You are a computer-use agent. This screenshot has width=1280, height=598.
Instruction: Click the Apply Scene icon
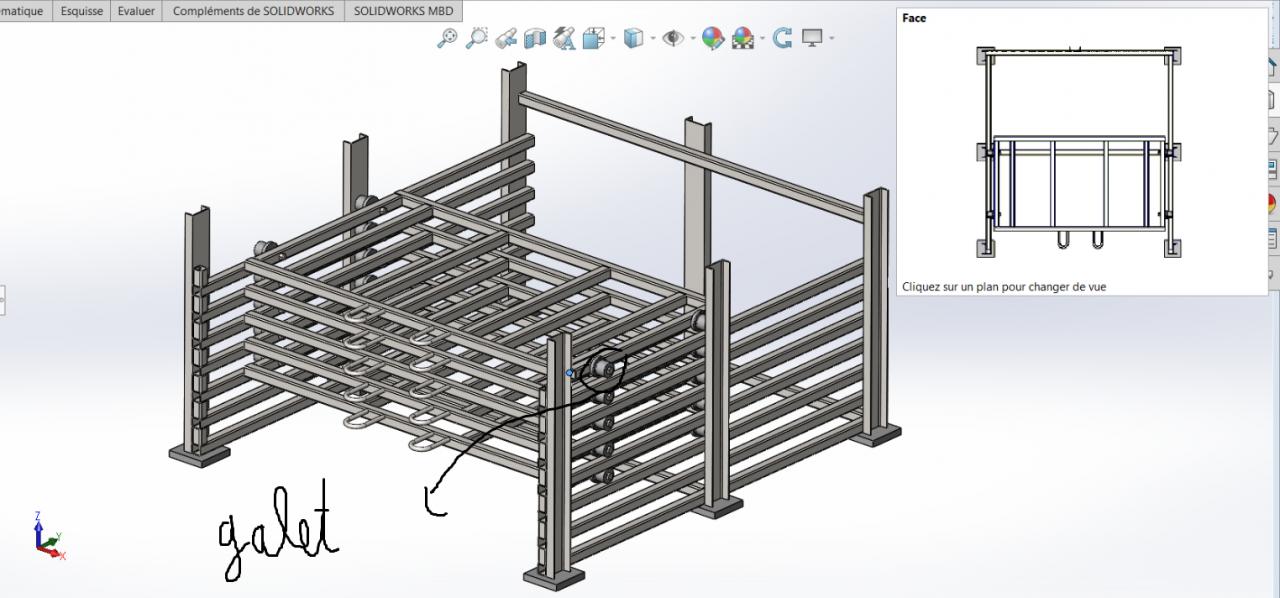tap(743, 38)
